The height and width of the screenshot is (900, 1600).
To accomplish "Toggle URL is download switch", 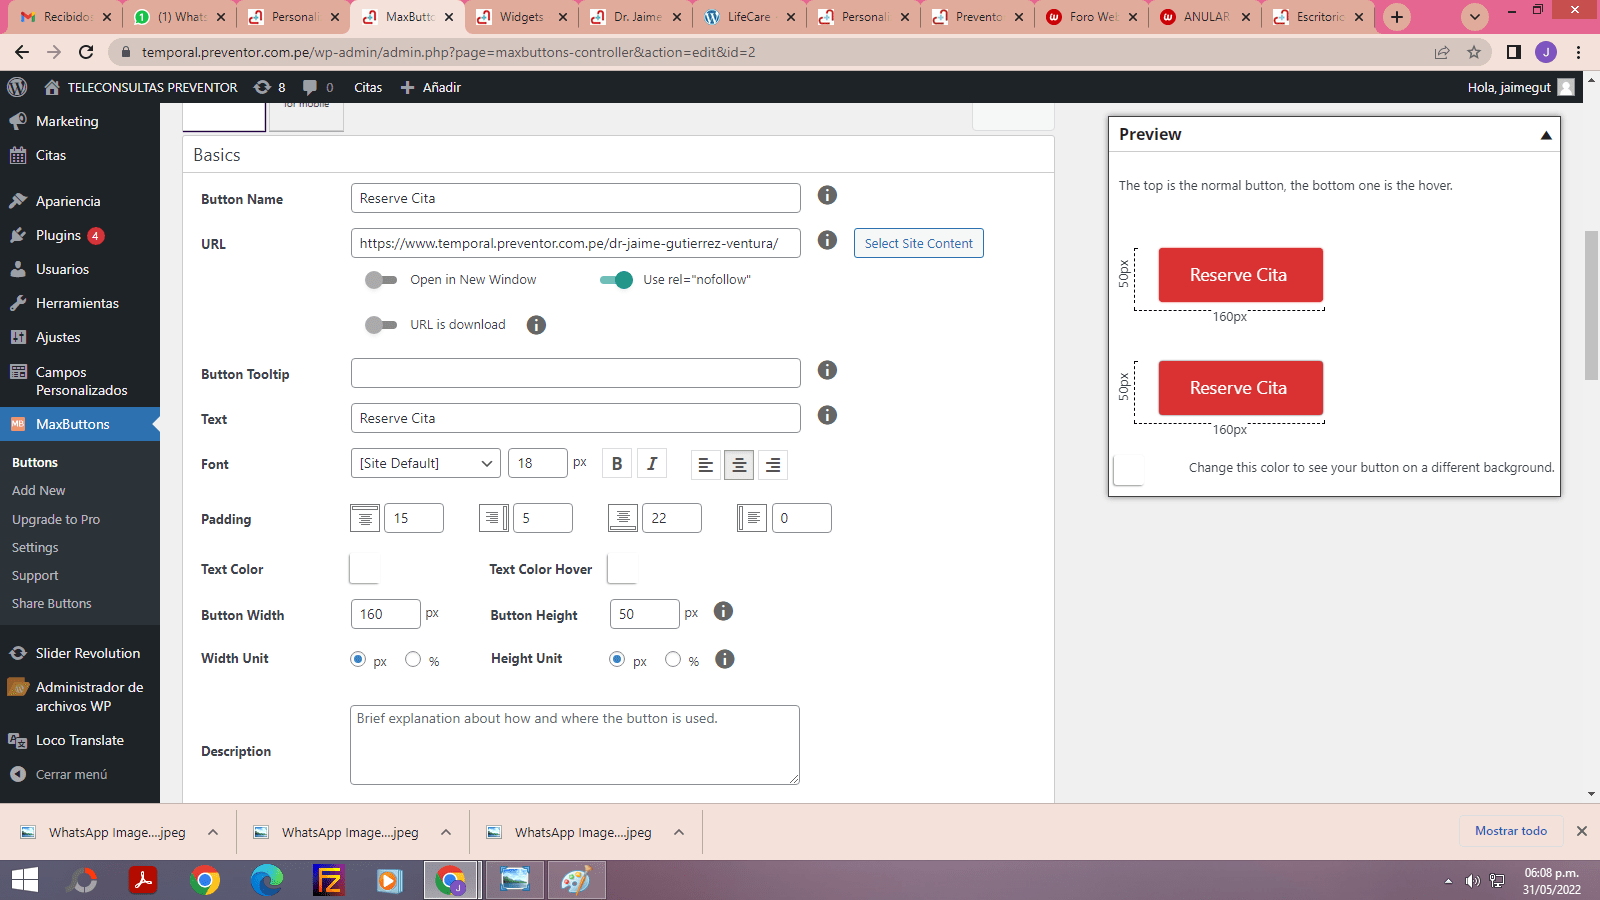I will point(381,325).
